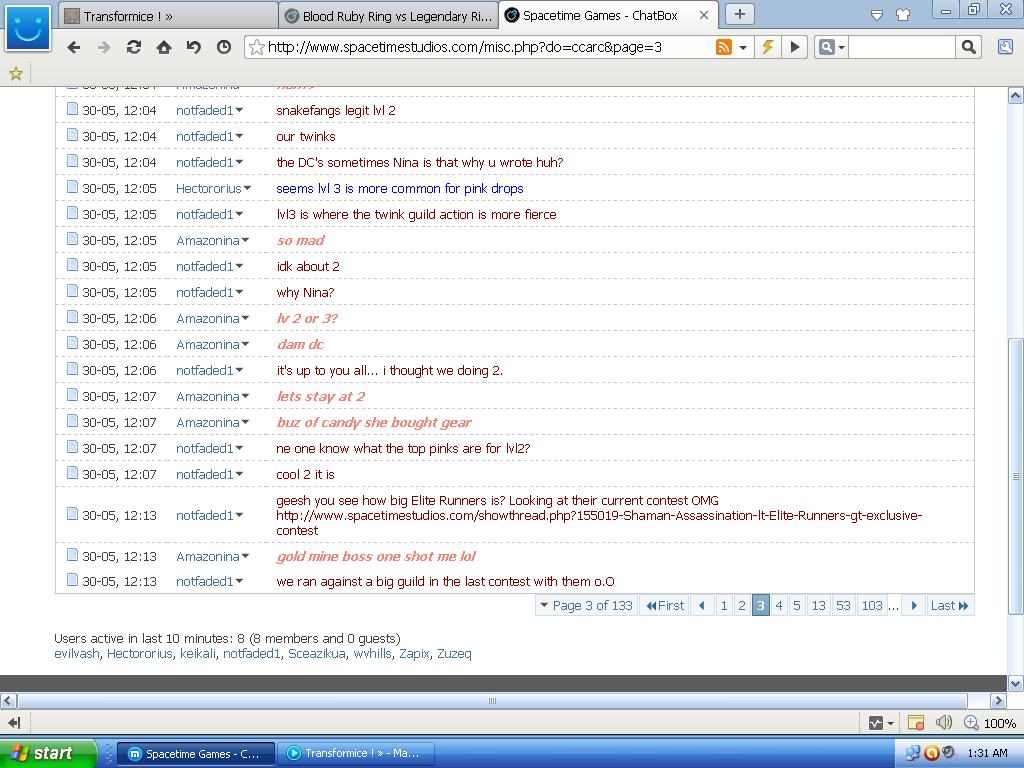Click the vertical scrollbar up arrow
Image resolution: width=1024 pixels, height=768 pixels.
point(1016,96)
